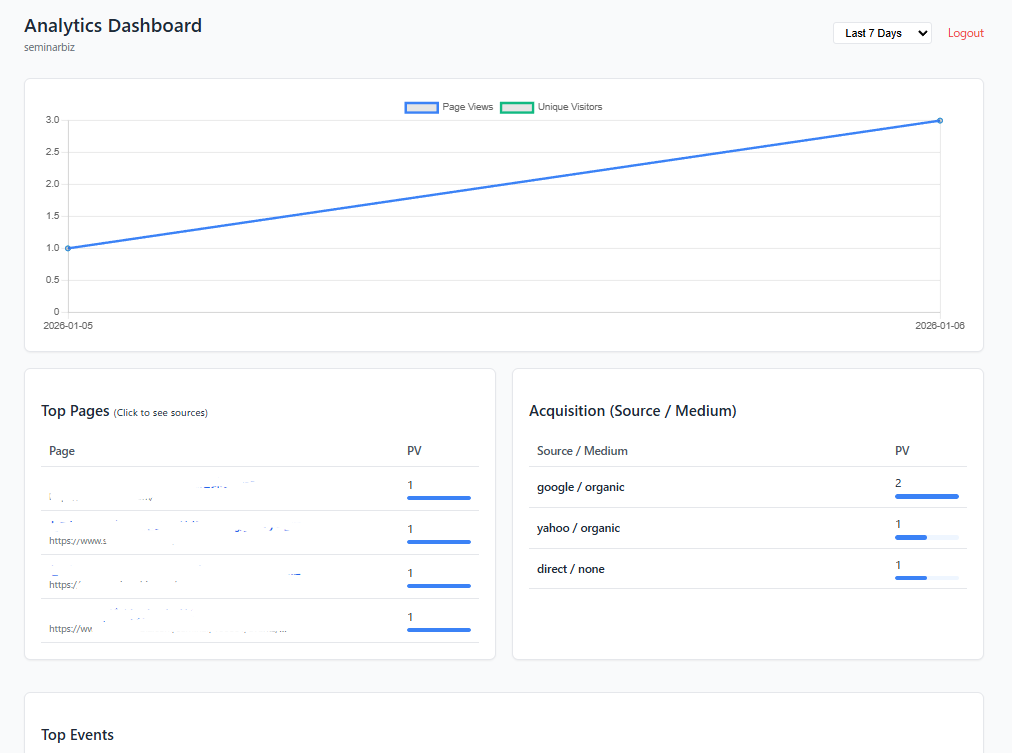This screenshot has height=753, width=1012.
Task: Click the yahoo / organic PV progress bar
Action: [927, 537]
